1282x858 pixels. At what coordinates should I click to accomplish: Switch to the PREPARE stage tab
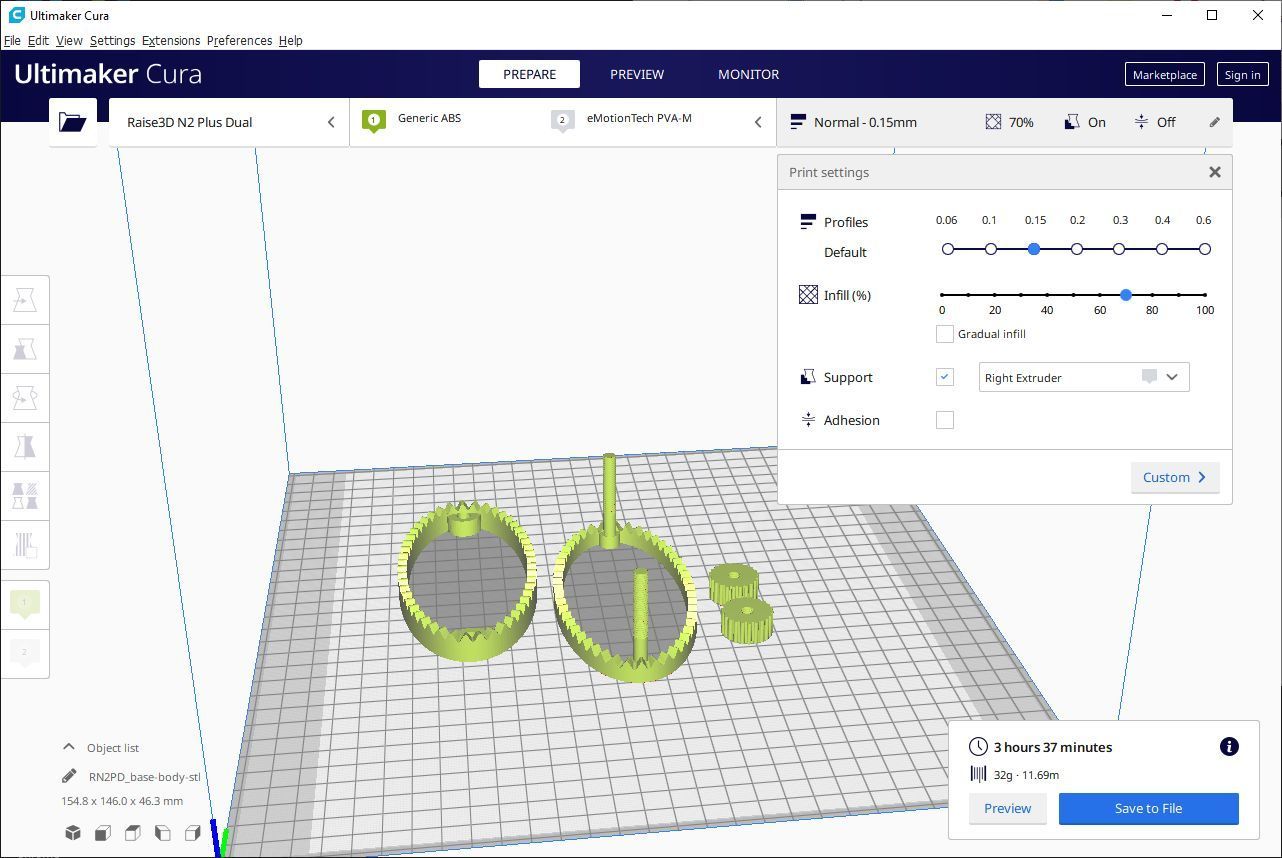(x=530, y=74)
